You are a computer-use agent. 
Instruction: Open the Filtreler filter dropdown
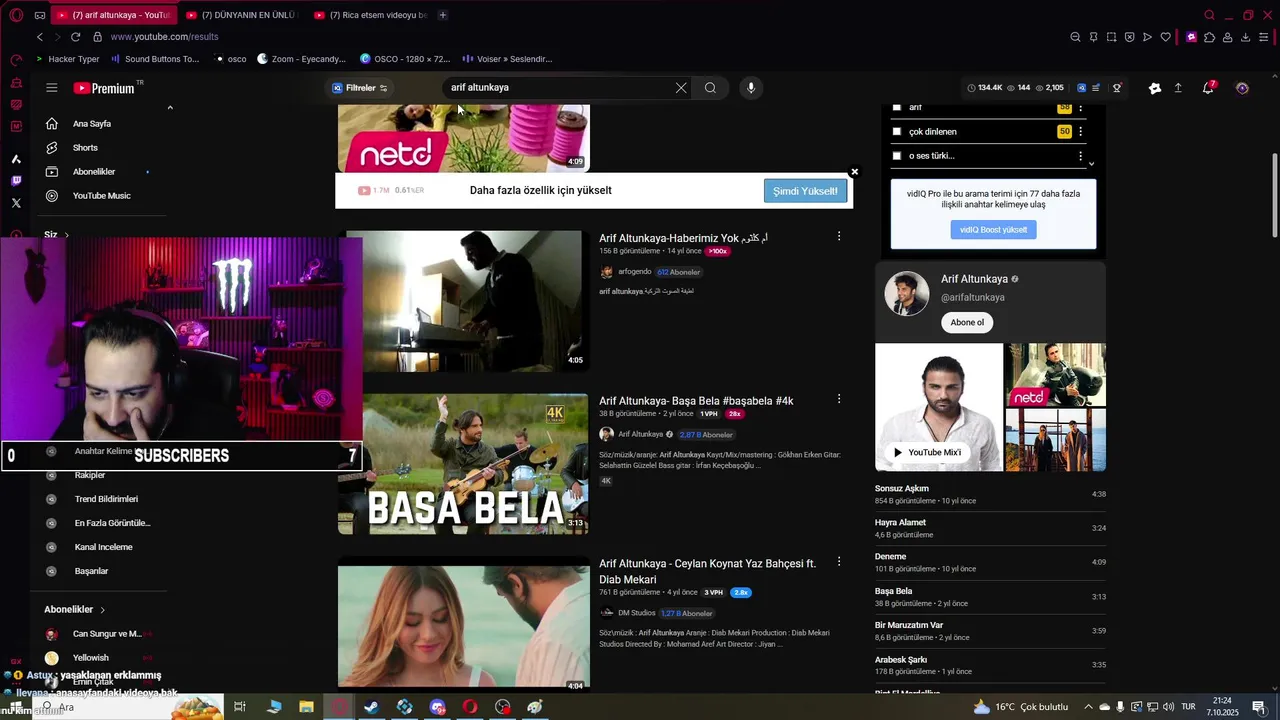(360, 88)
